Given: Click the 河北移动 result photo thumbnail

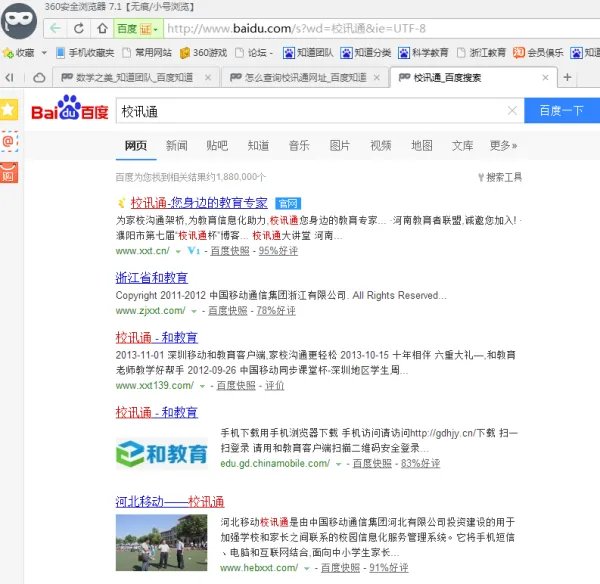Looking at the screenshot, I should coord(161,543).
